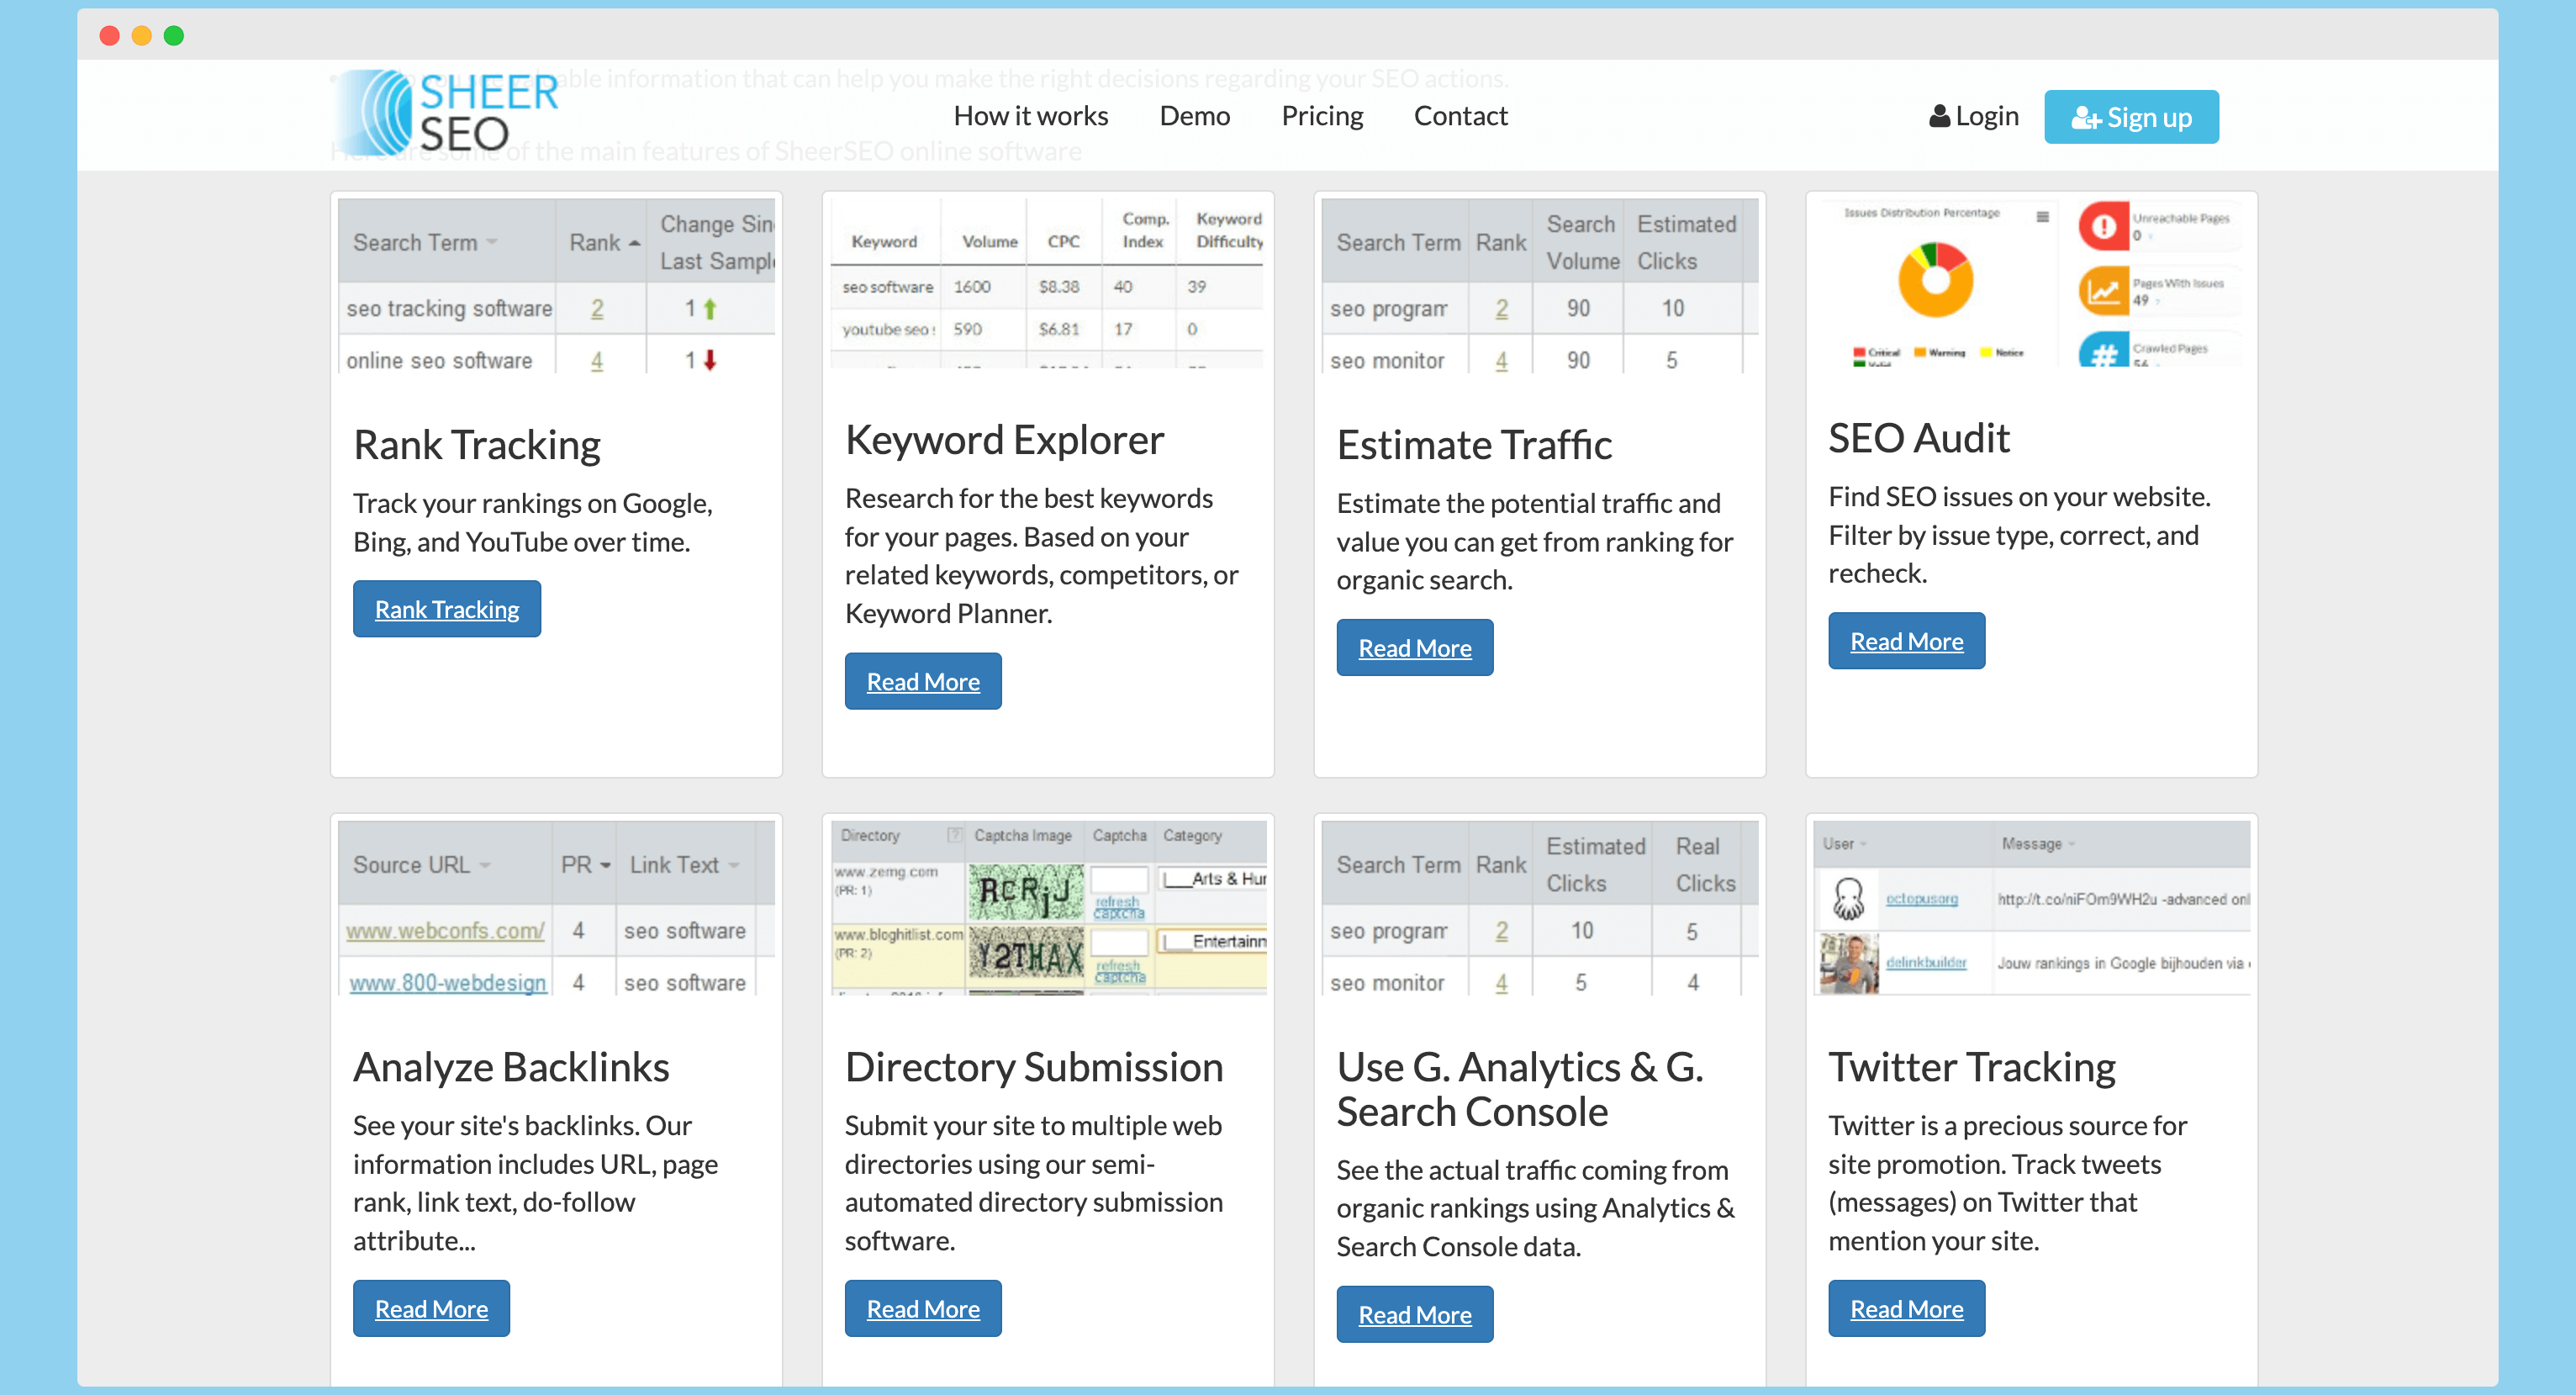The image size is (2576, 1395).
Task: Select the Demo navigation tab
Action: [1194, 115]
